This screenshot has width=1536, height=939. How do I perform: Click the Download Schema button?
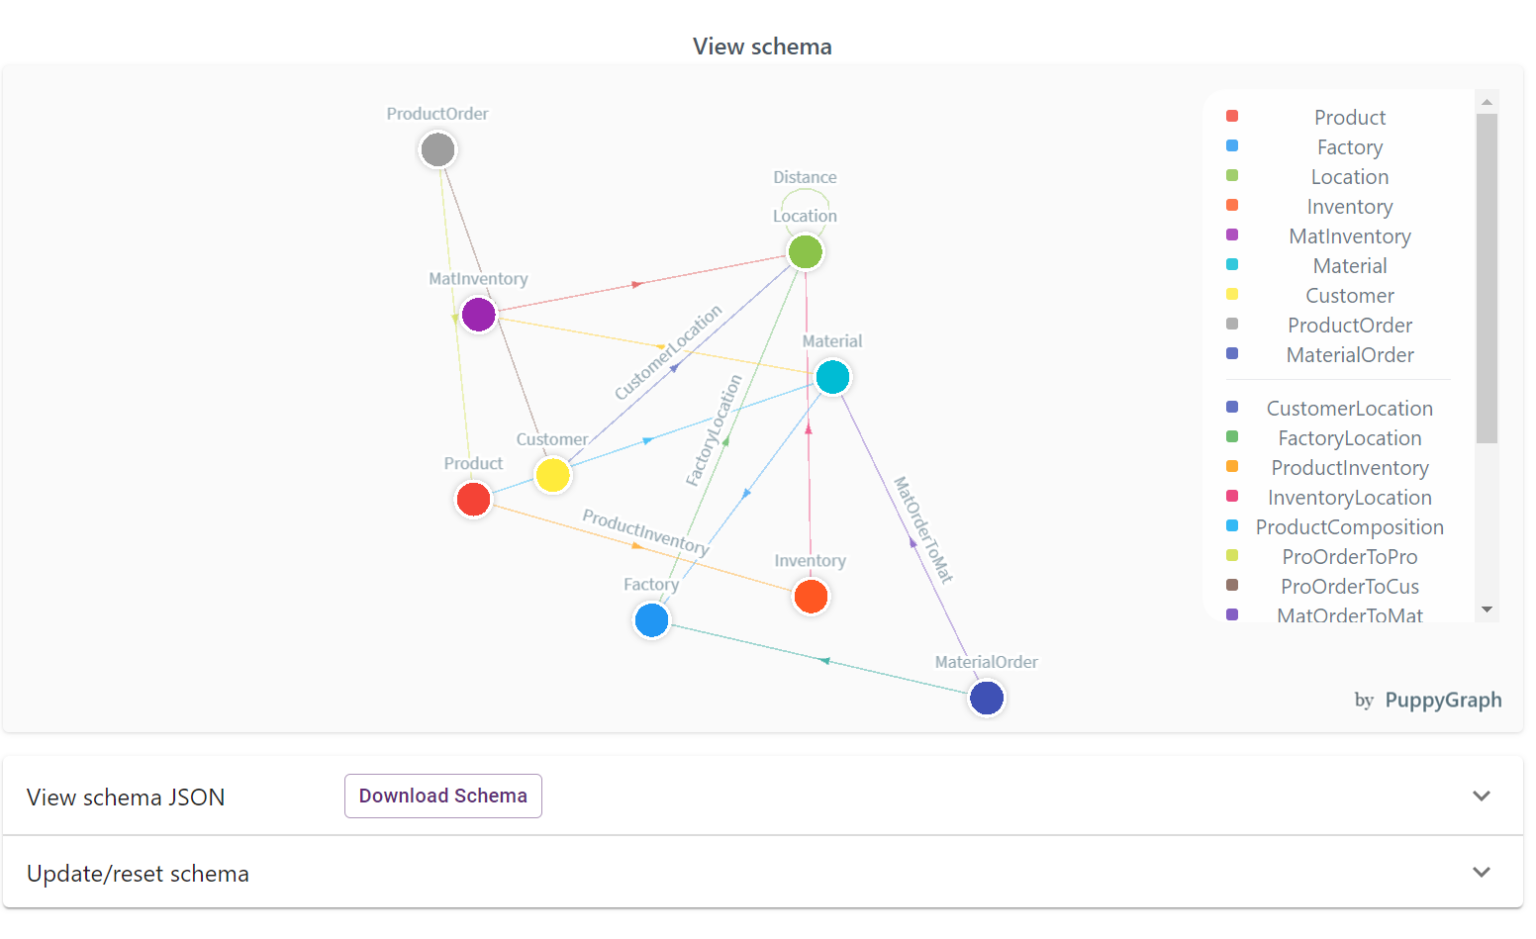click(x=443, y=796)
